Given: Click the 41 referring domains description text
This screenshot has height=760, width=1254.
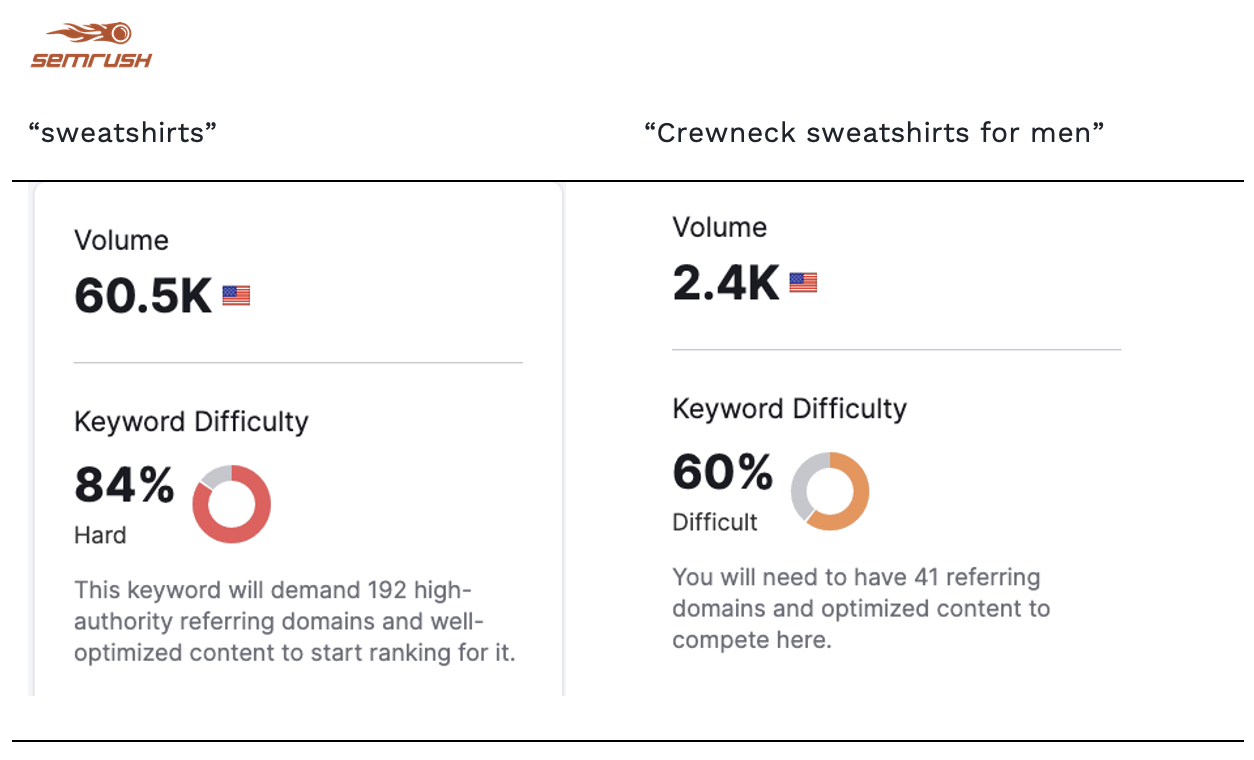Looking at the screenshot, I should (860, 608).
